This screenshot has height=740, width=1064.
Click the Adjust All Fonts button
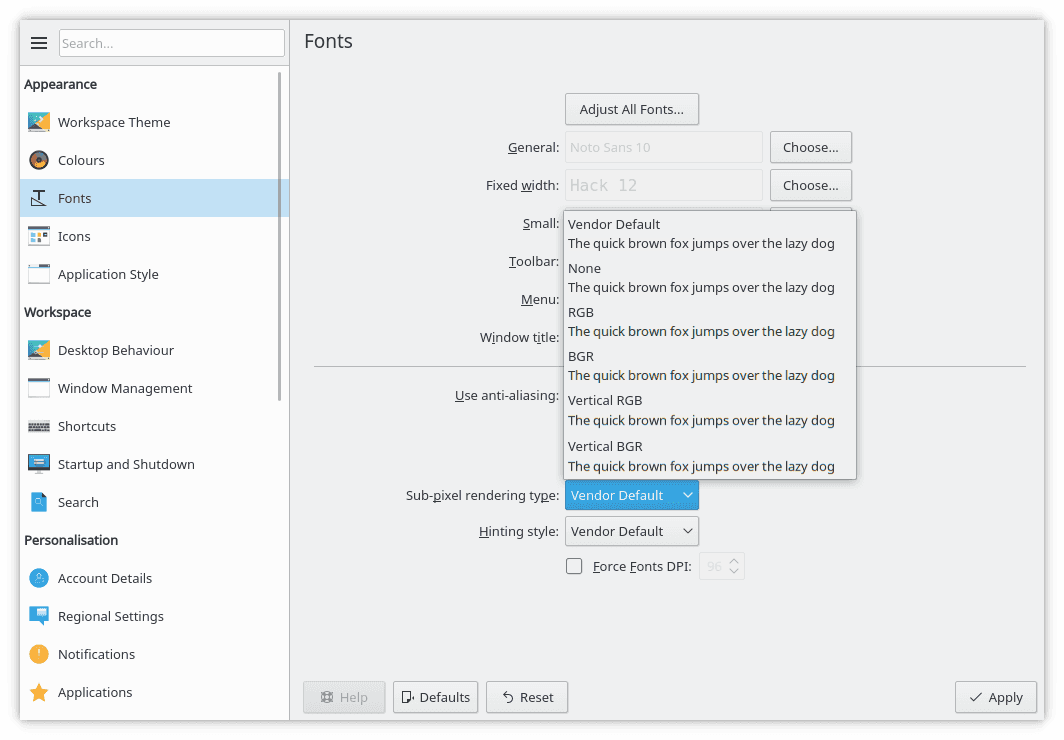pos(631,109)
